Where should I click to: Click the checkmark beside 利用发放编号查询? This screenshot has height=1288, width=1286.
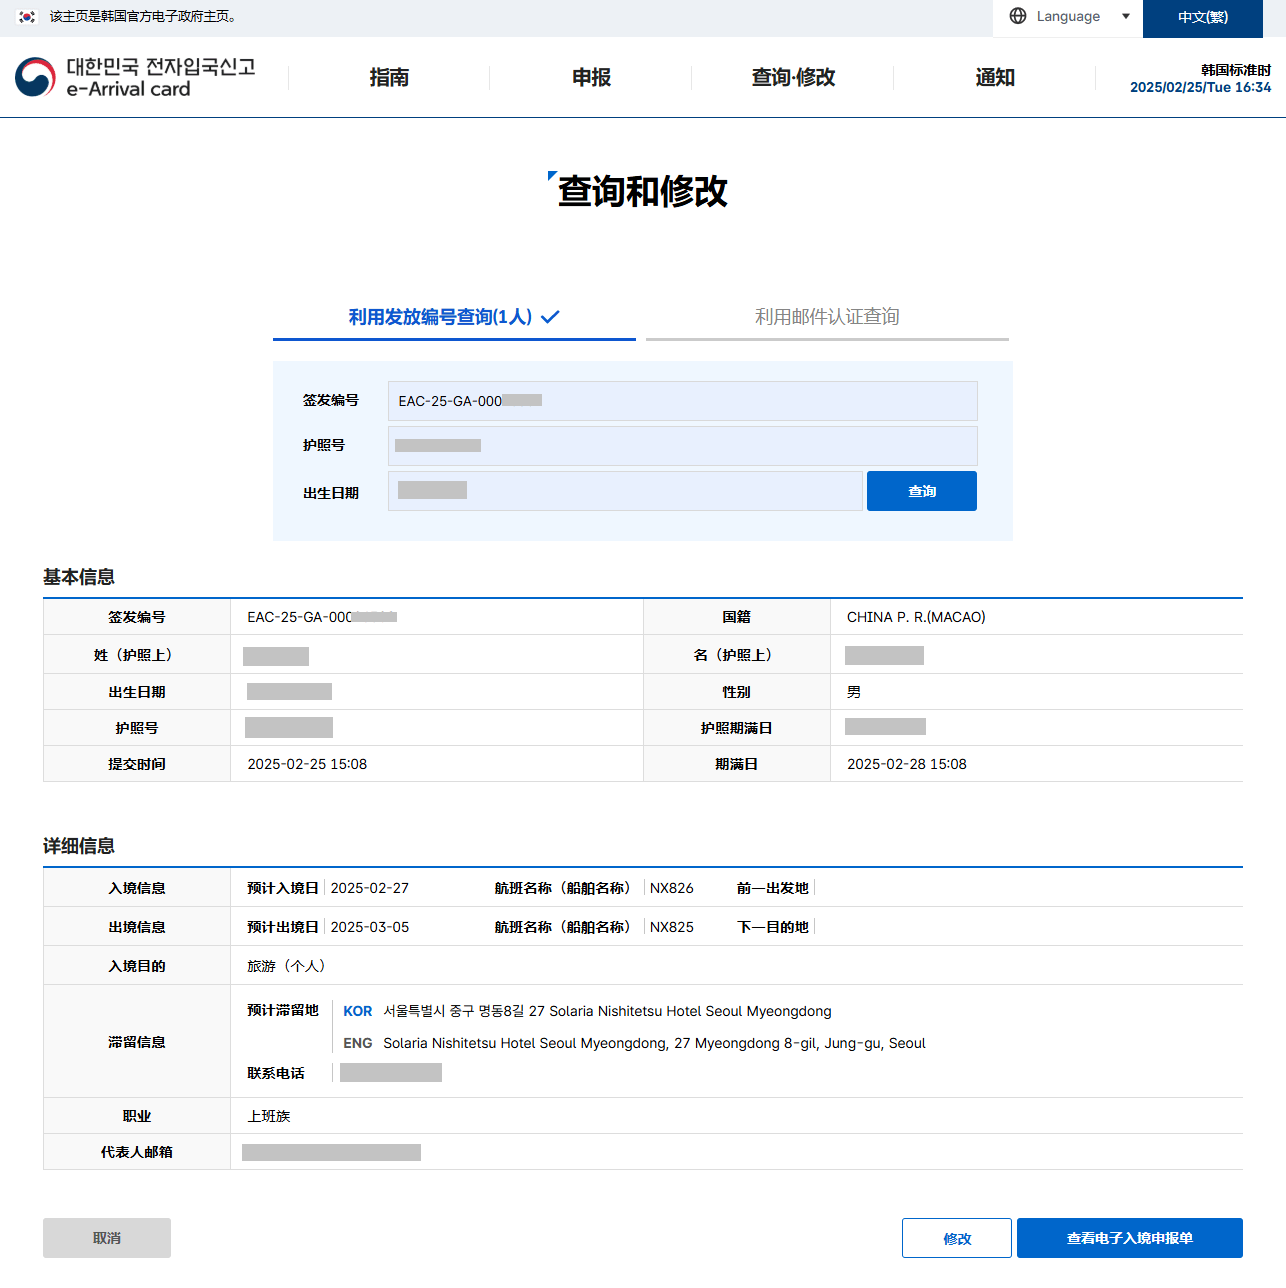click(550, 317)
